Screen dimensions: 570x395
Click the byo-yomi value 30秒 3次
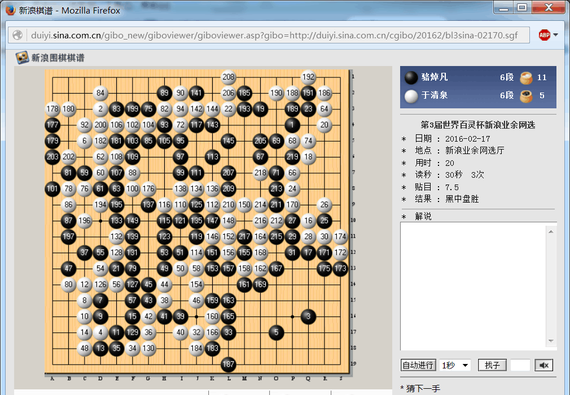465,175
